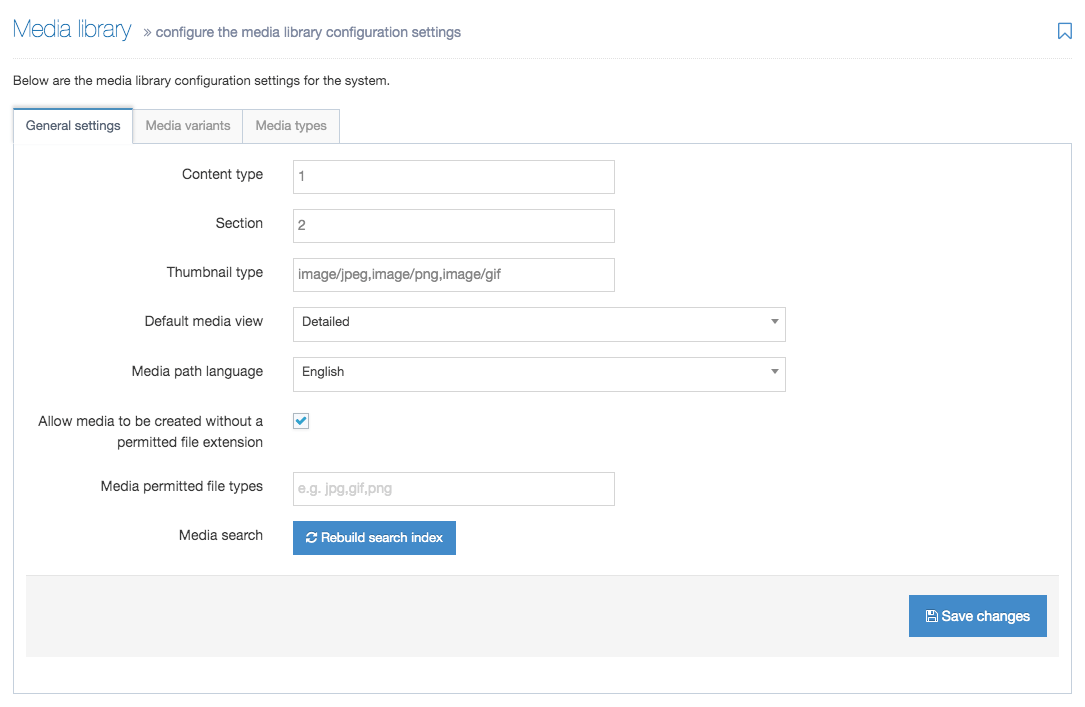Viewport: 1085px width, 707px height.
Task: Click the arrow on the Default media view select
Action: point(774,322)
